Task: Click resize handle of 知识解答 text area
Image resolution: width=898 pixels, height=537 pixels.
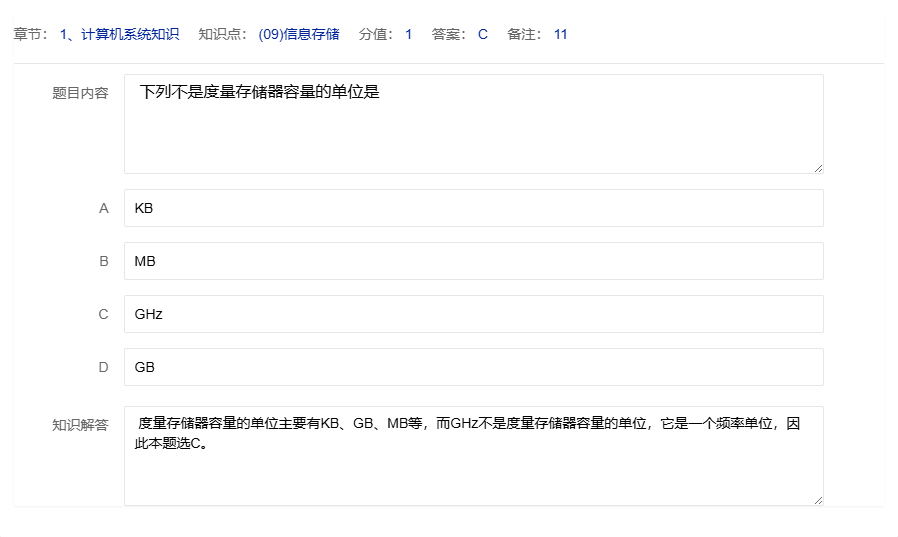Action: (x=818, y=500)
